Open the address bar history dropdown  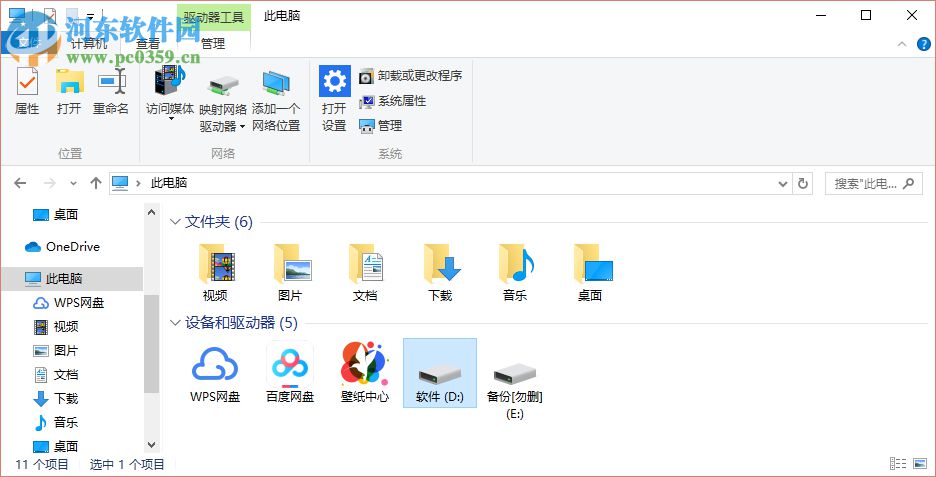(x=783, y=184)
